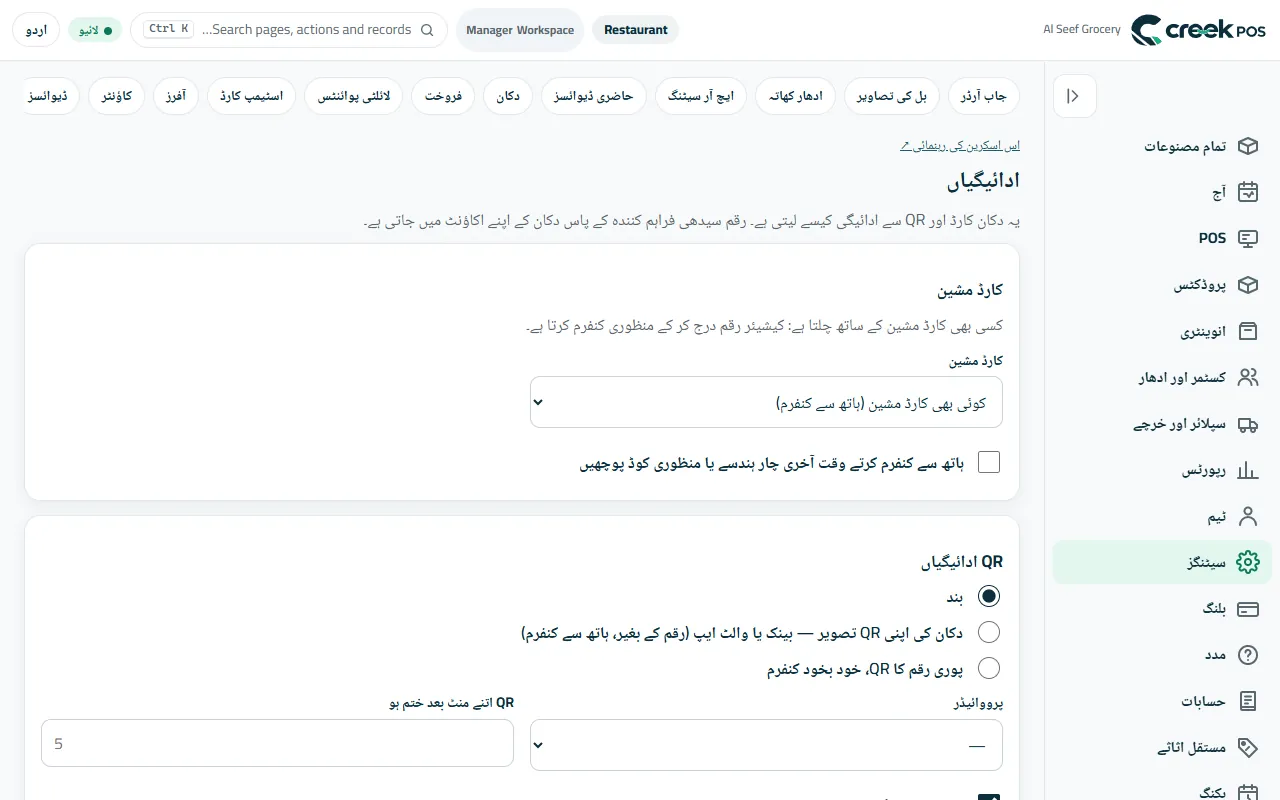
Task: Switch to the لائلٹی پوائنٹس tab
Action: pyautogui.click(x=354, y=96)
